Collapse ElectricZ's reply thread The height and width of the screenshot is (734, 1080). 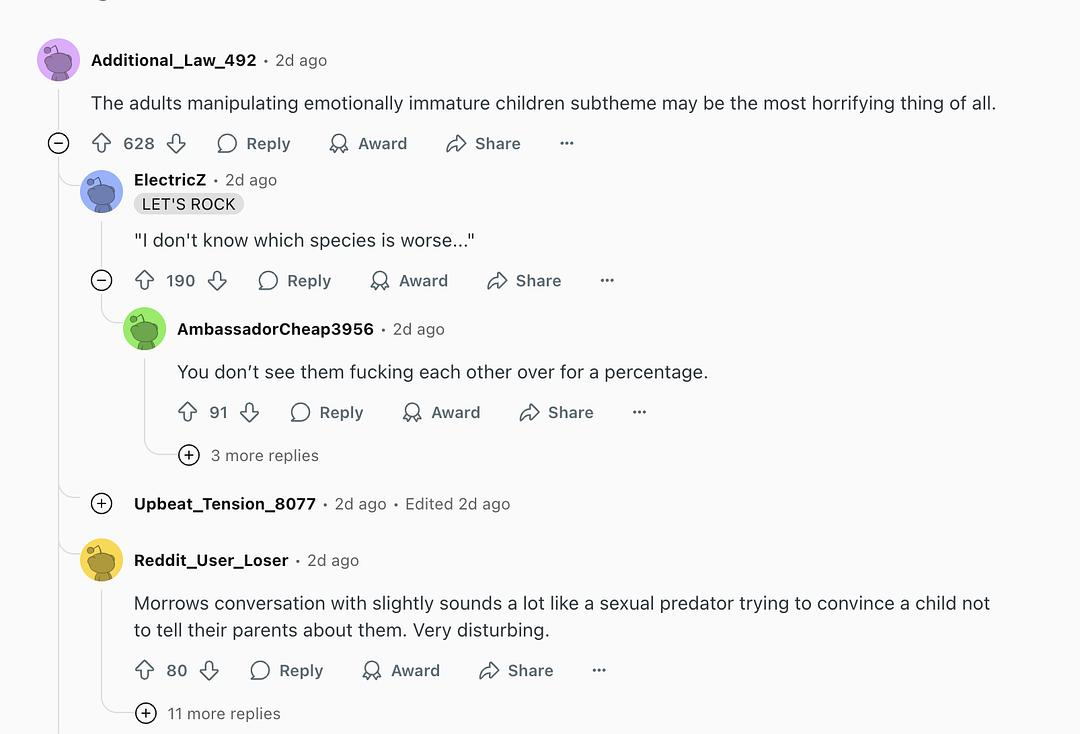[102, 281]
